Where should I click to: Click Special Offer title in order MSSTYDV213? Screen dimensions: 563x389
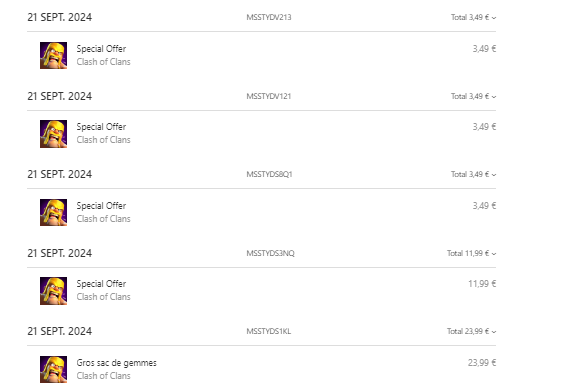[x=101, y=48]
